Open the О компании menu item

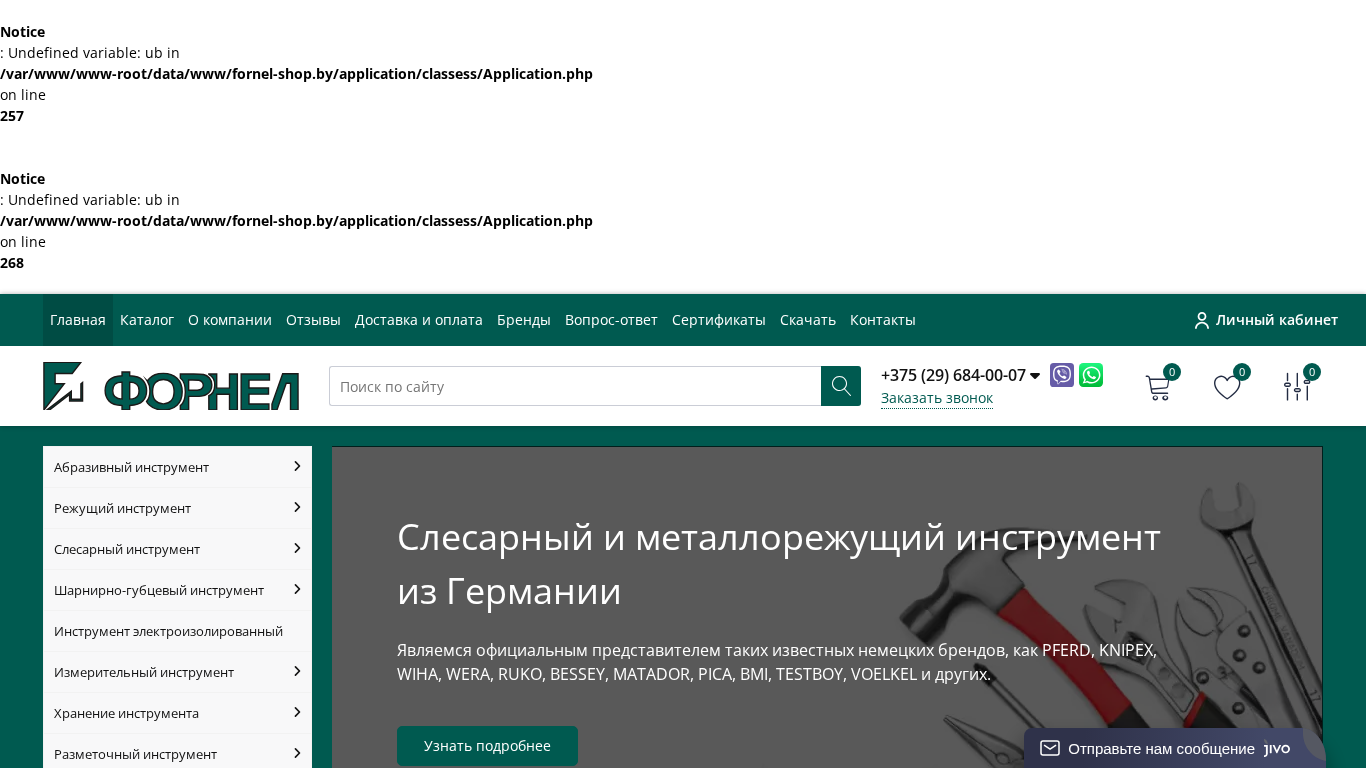coord(230,320)
